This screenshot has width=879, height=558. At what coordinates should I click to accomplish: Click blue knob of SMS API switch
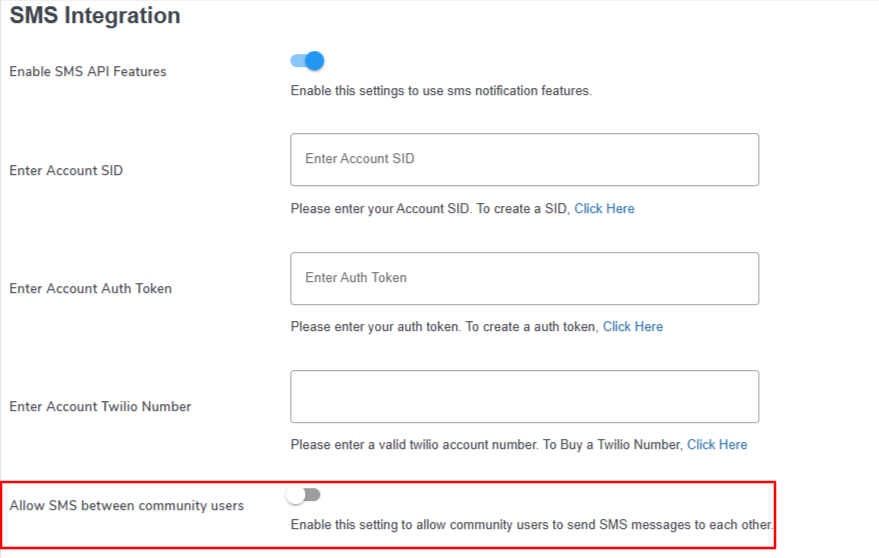coord(315,61)
